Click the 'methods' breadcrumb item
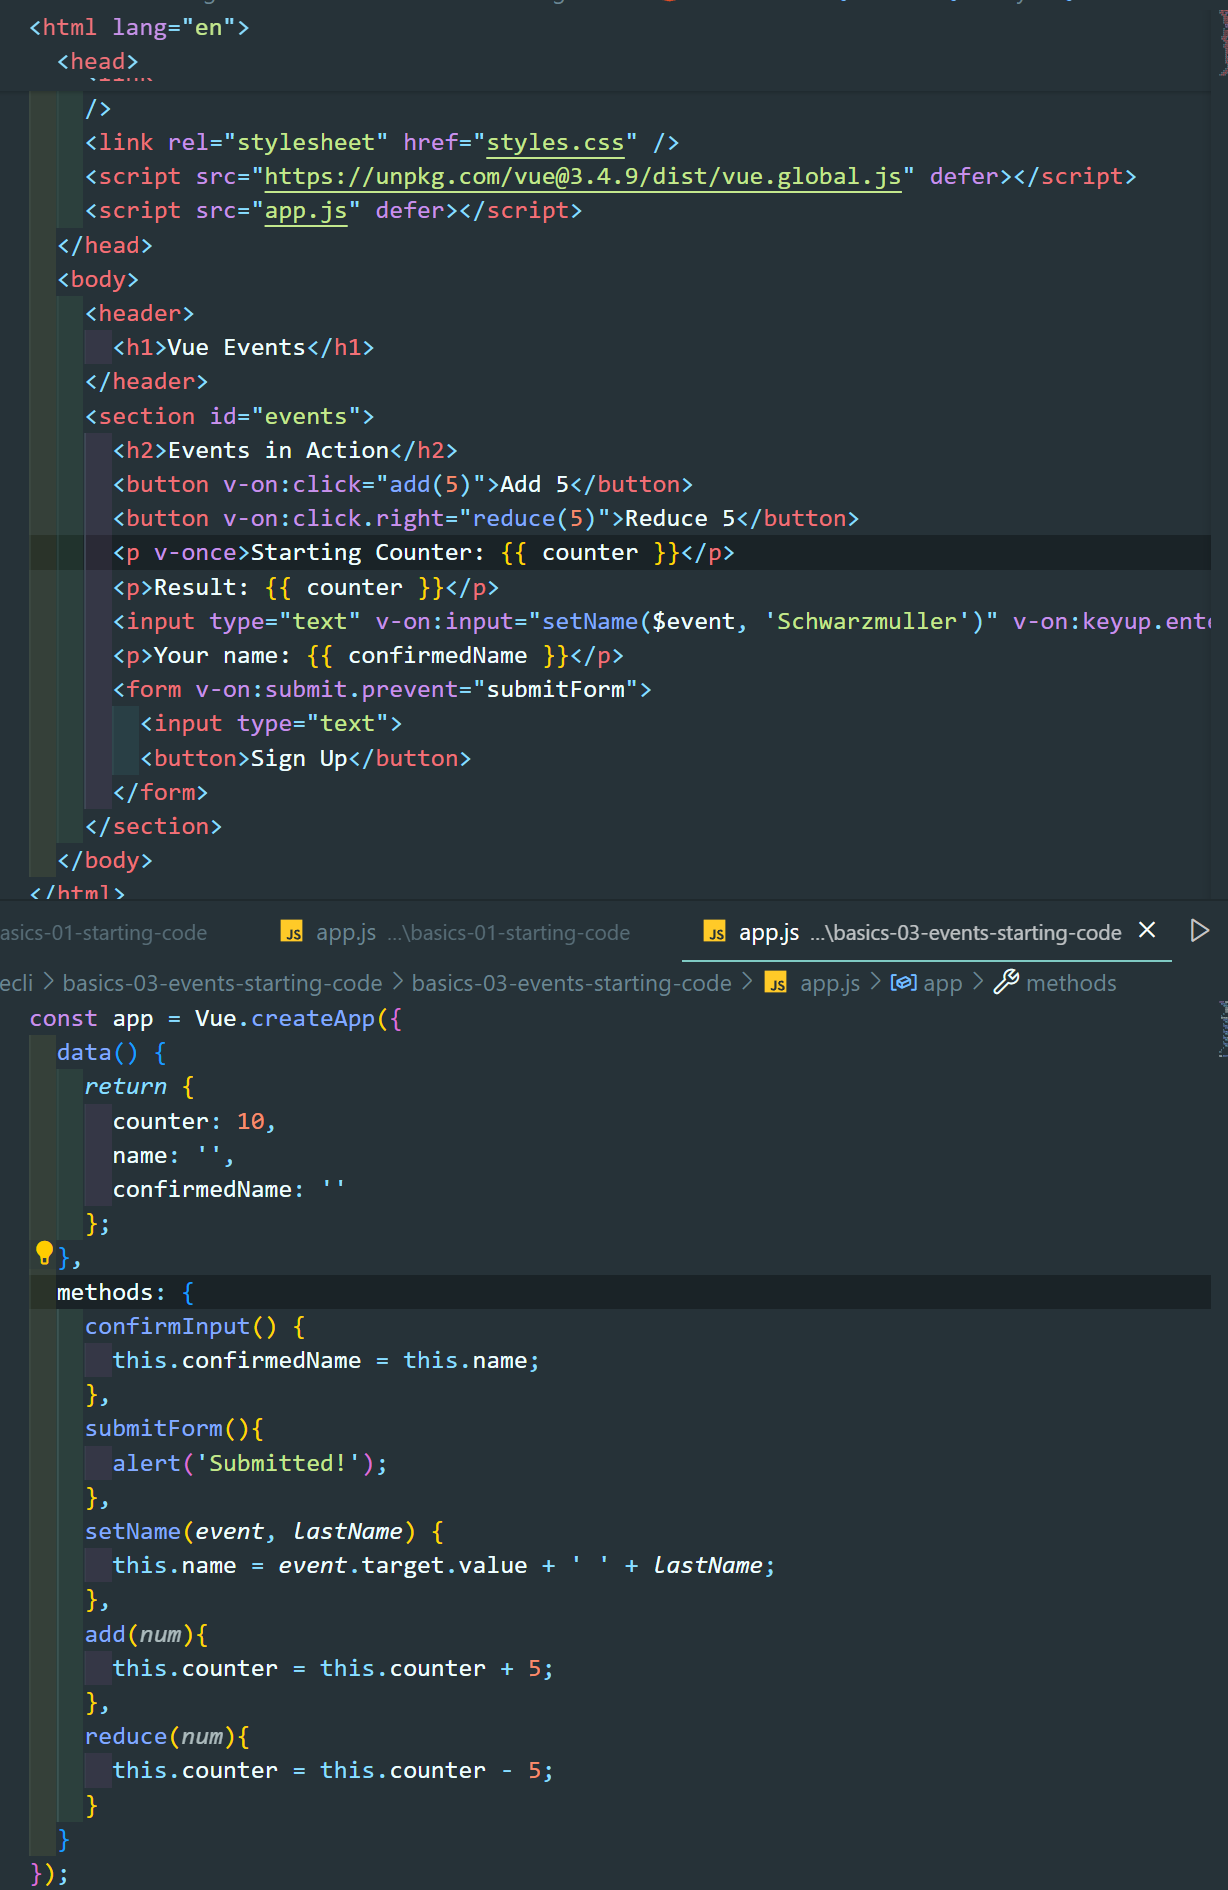The image size is (1228, 1890). [1071, 983]
